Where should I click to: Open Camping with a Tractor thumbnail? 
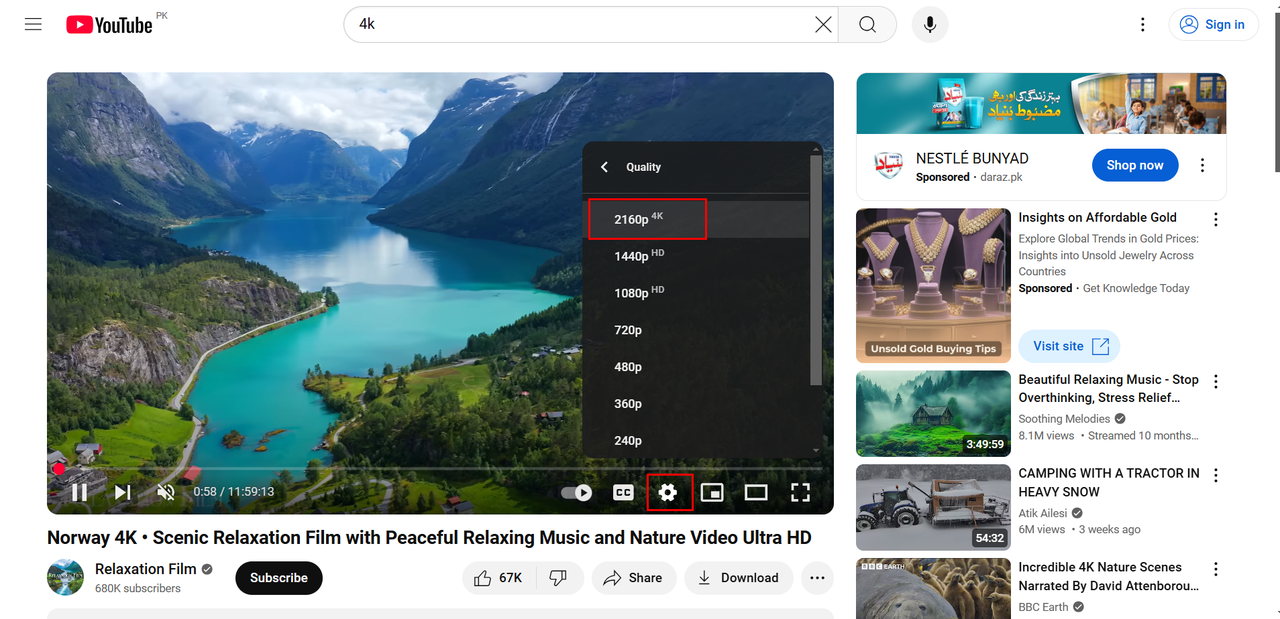(933, 507)
